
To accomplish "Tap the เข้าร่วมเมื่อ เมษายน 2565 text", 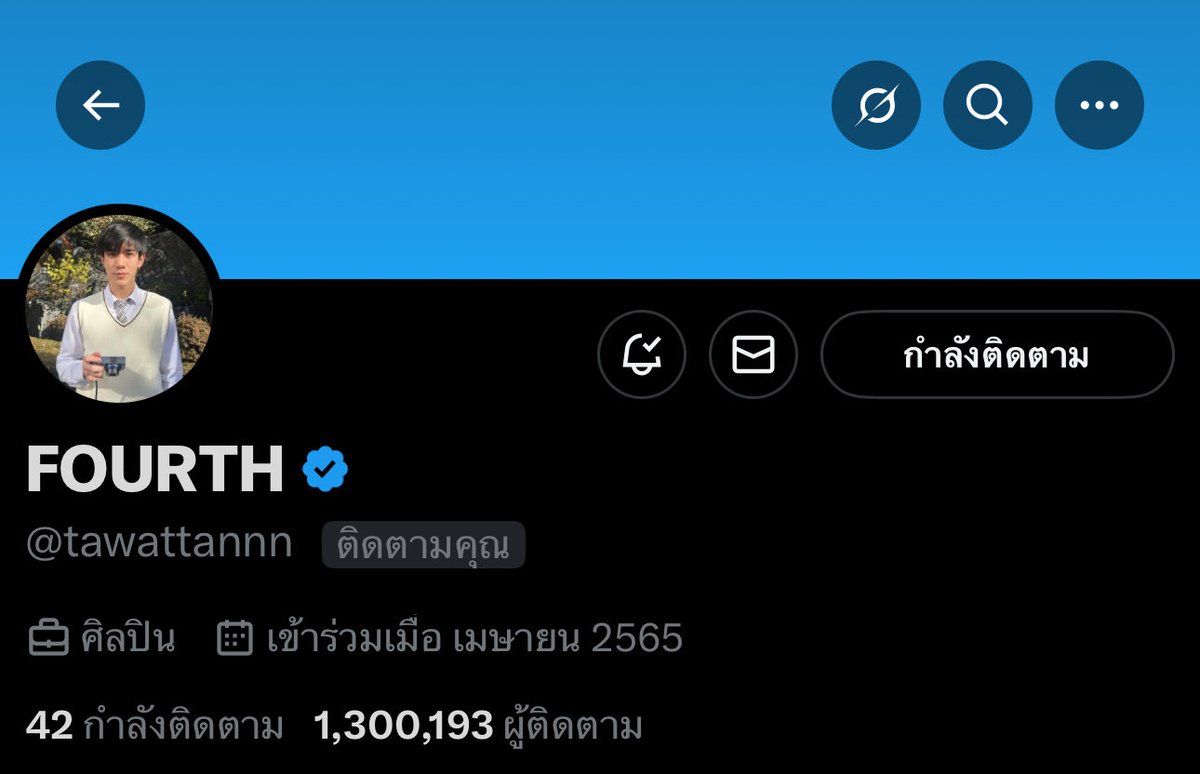I will pos(475,638).
